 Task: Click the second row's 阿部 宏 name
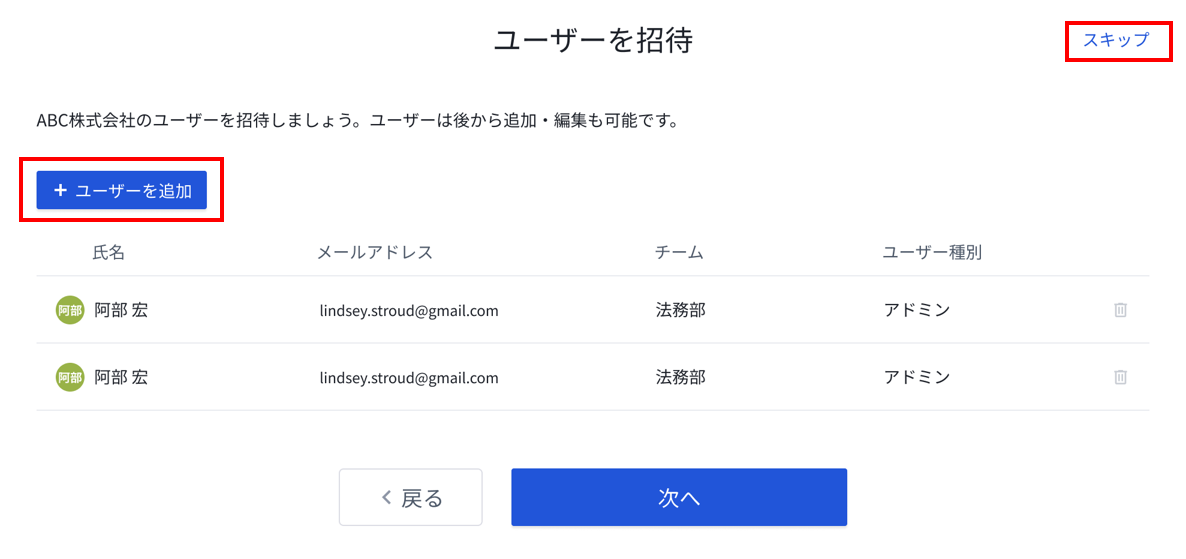[121, 377]
